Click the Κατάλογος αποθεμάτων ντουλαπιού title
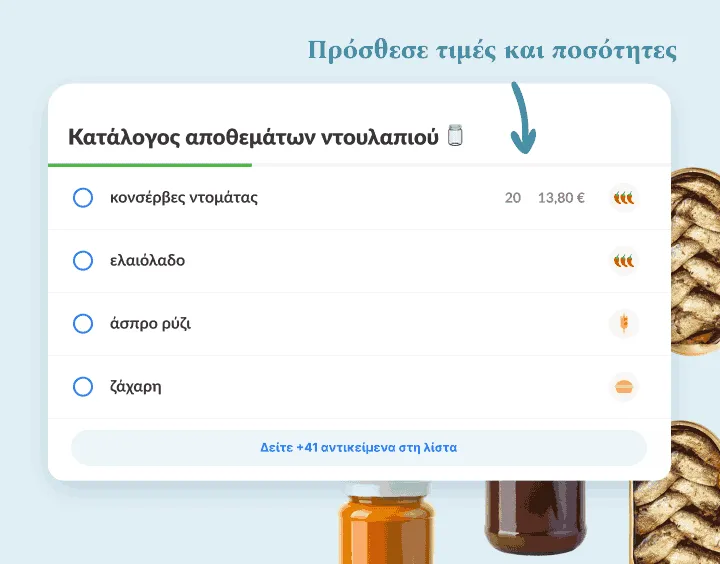The image size is (720, 564). tap(253, 137)
